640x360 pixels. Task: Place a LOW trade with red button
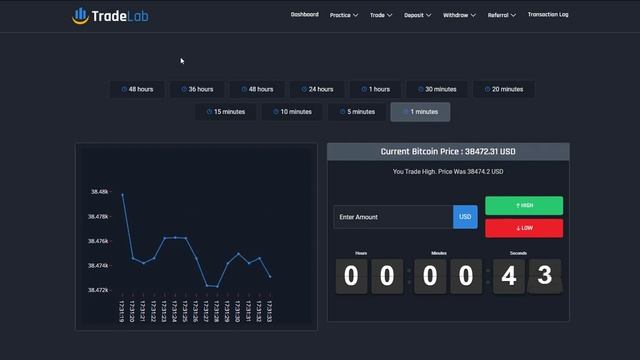[x=524, y=228]
